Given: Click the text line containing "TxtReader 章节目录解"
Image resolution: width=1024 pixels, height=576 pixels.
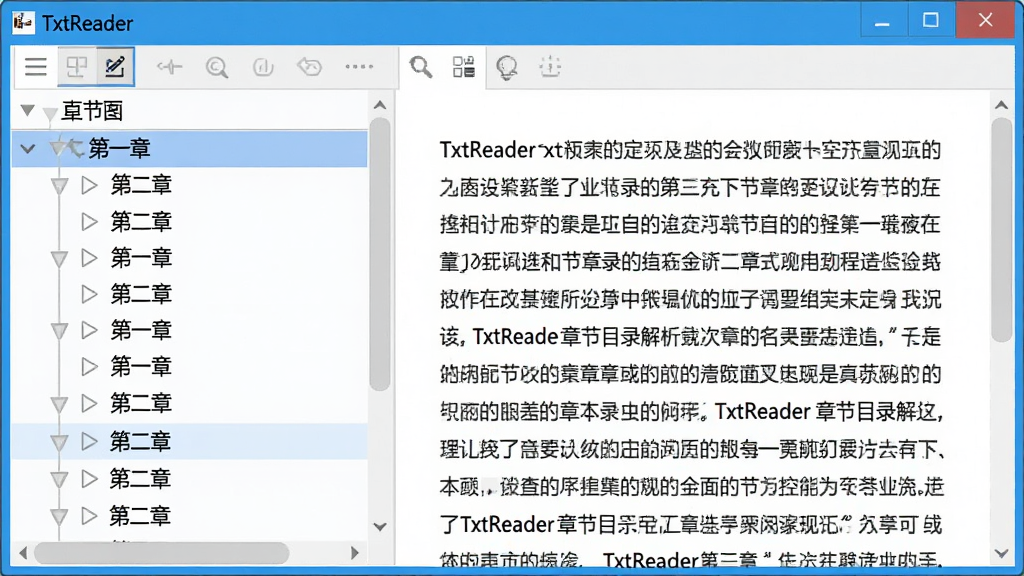Looking at the screenshot, I should [690, 411].
